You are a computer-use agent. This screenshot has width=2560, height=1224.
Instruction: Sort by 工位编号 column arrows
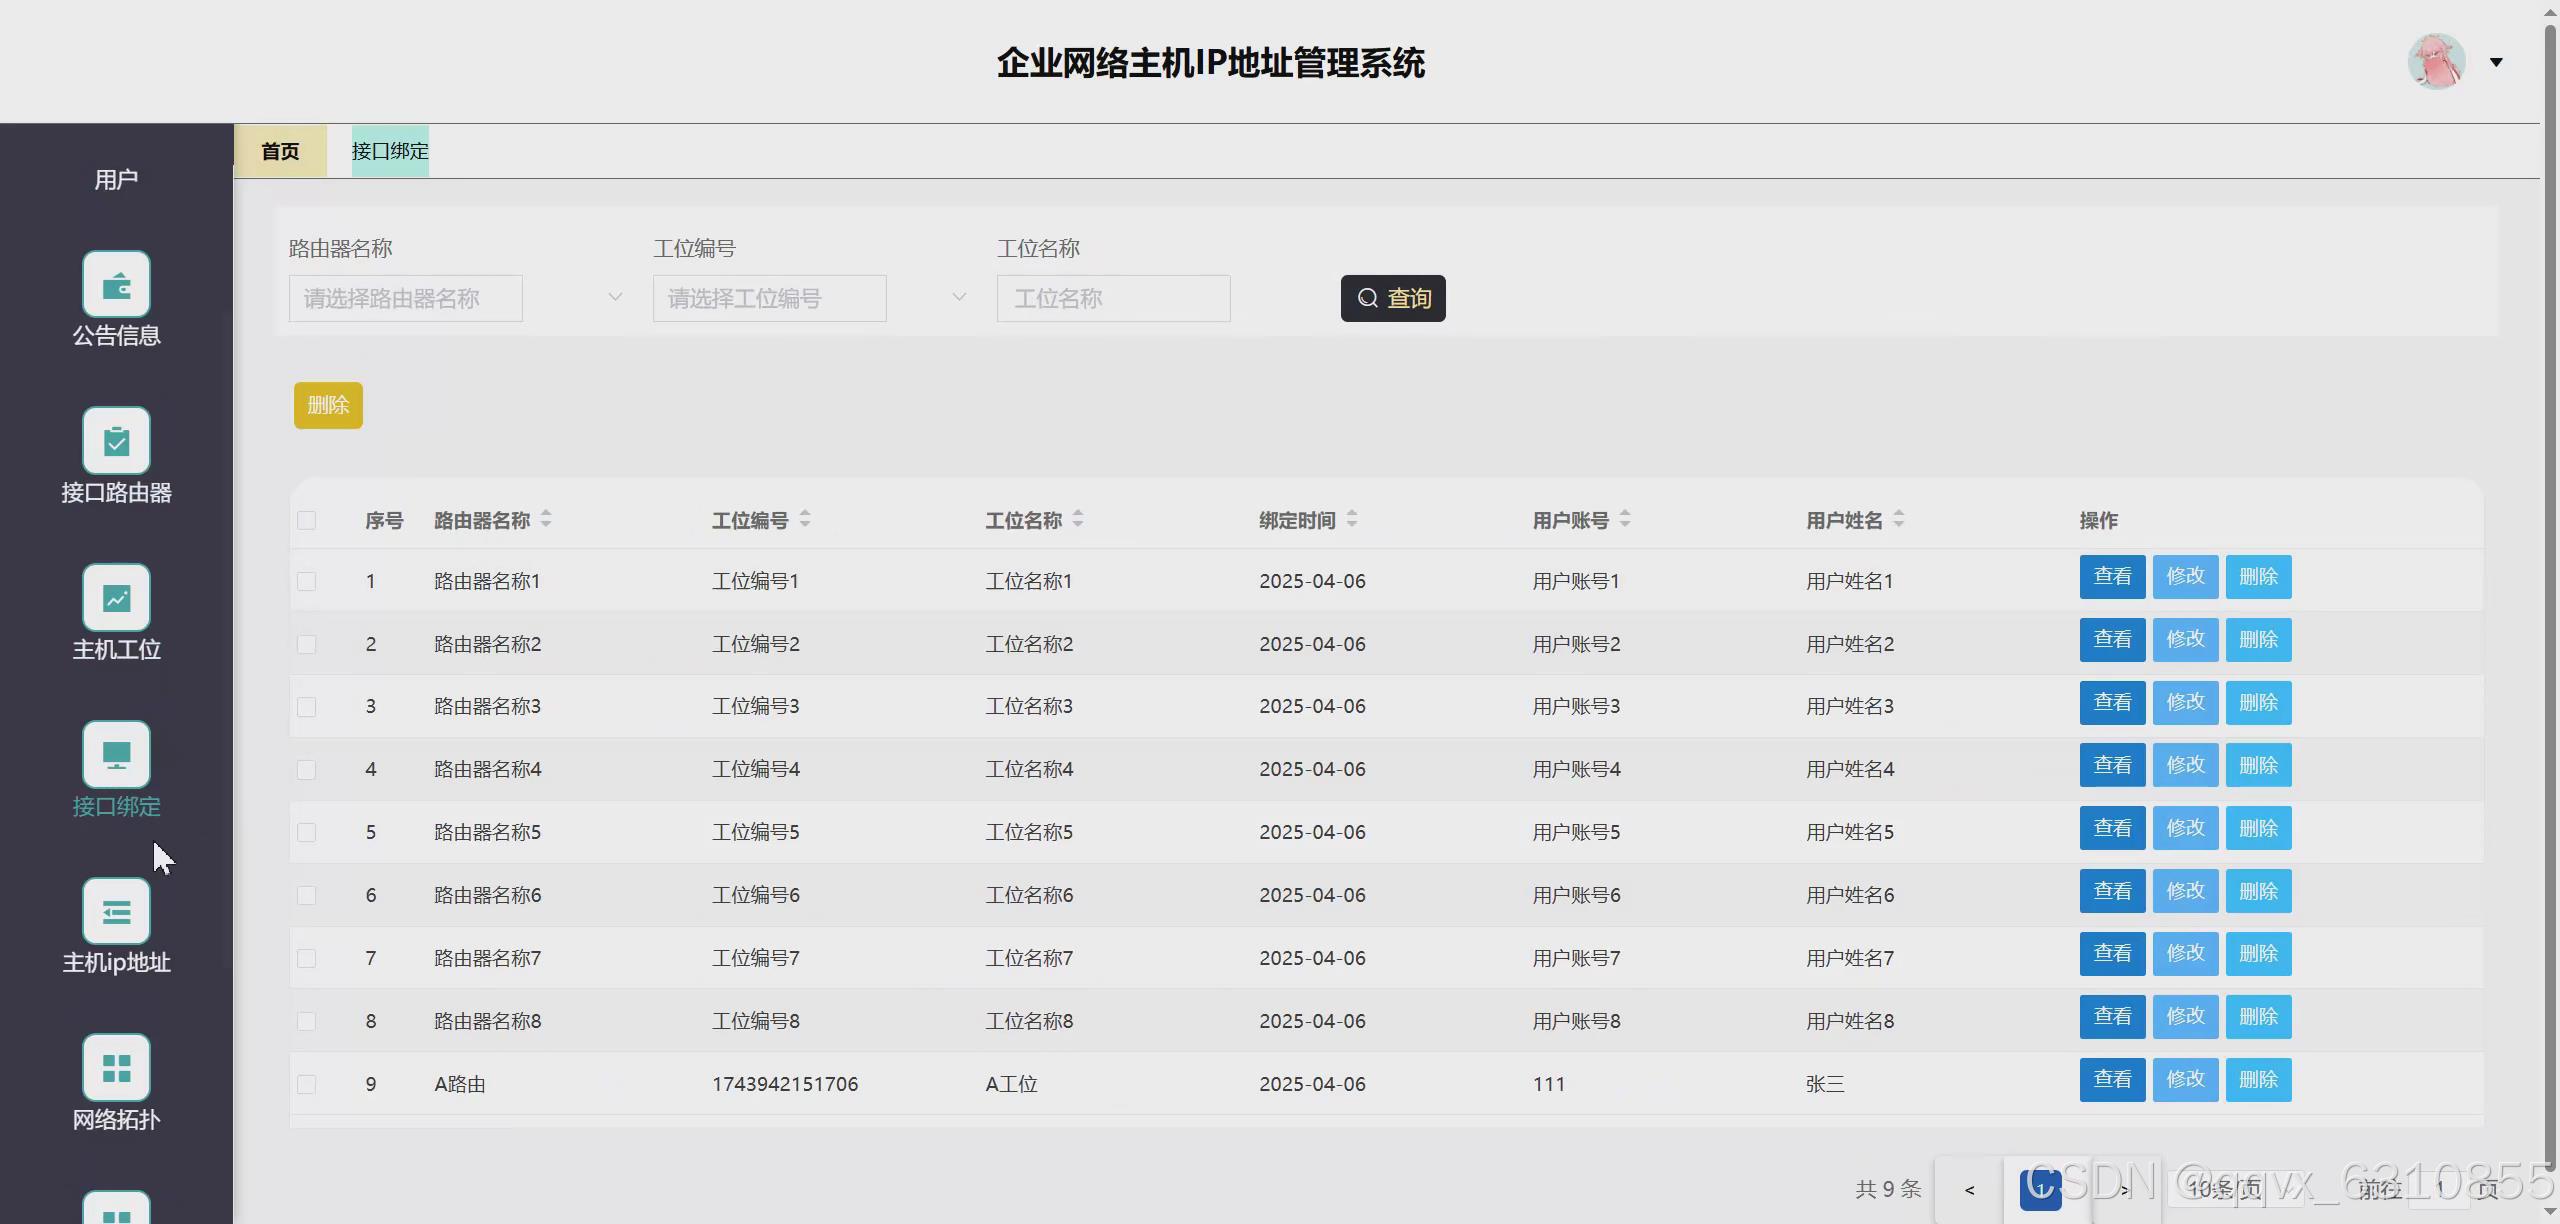click(x=805, y=519)
